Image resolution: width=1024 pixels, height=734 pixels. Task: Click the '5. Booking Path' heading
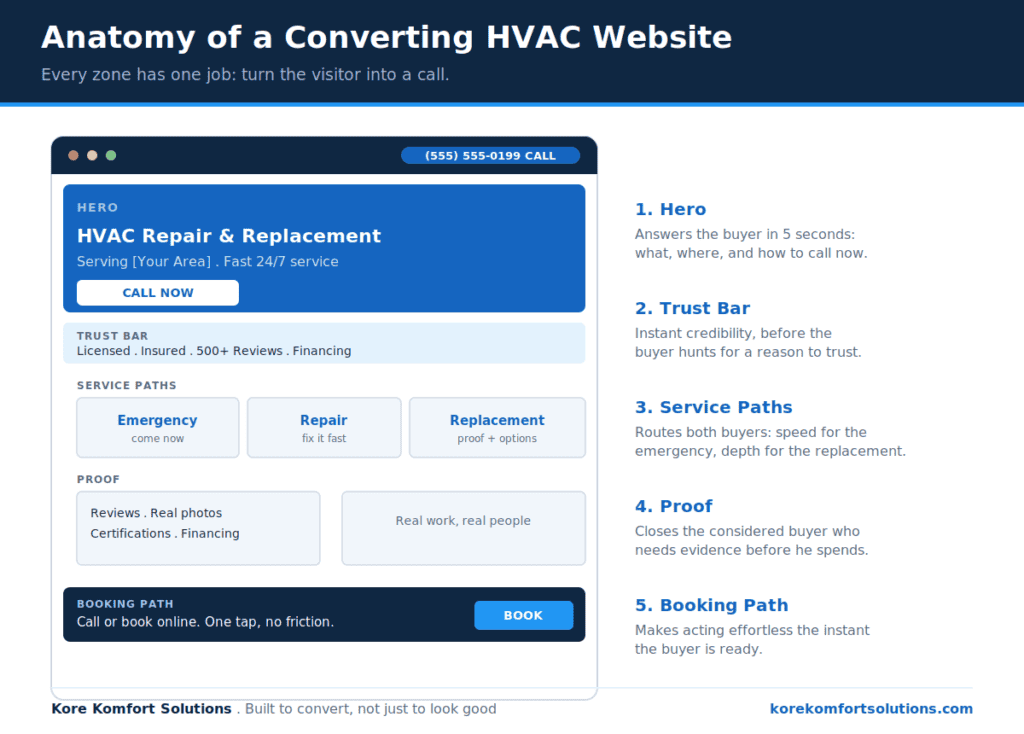coord(711,605)
